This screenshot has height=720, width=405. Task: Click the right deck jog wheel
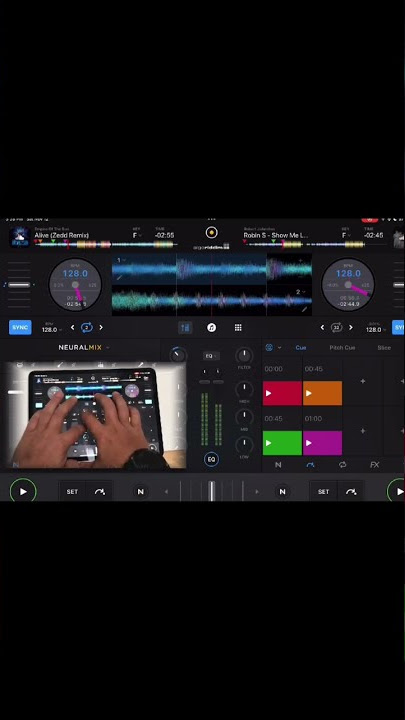[348, 284]
